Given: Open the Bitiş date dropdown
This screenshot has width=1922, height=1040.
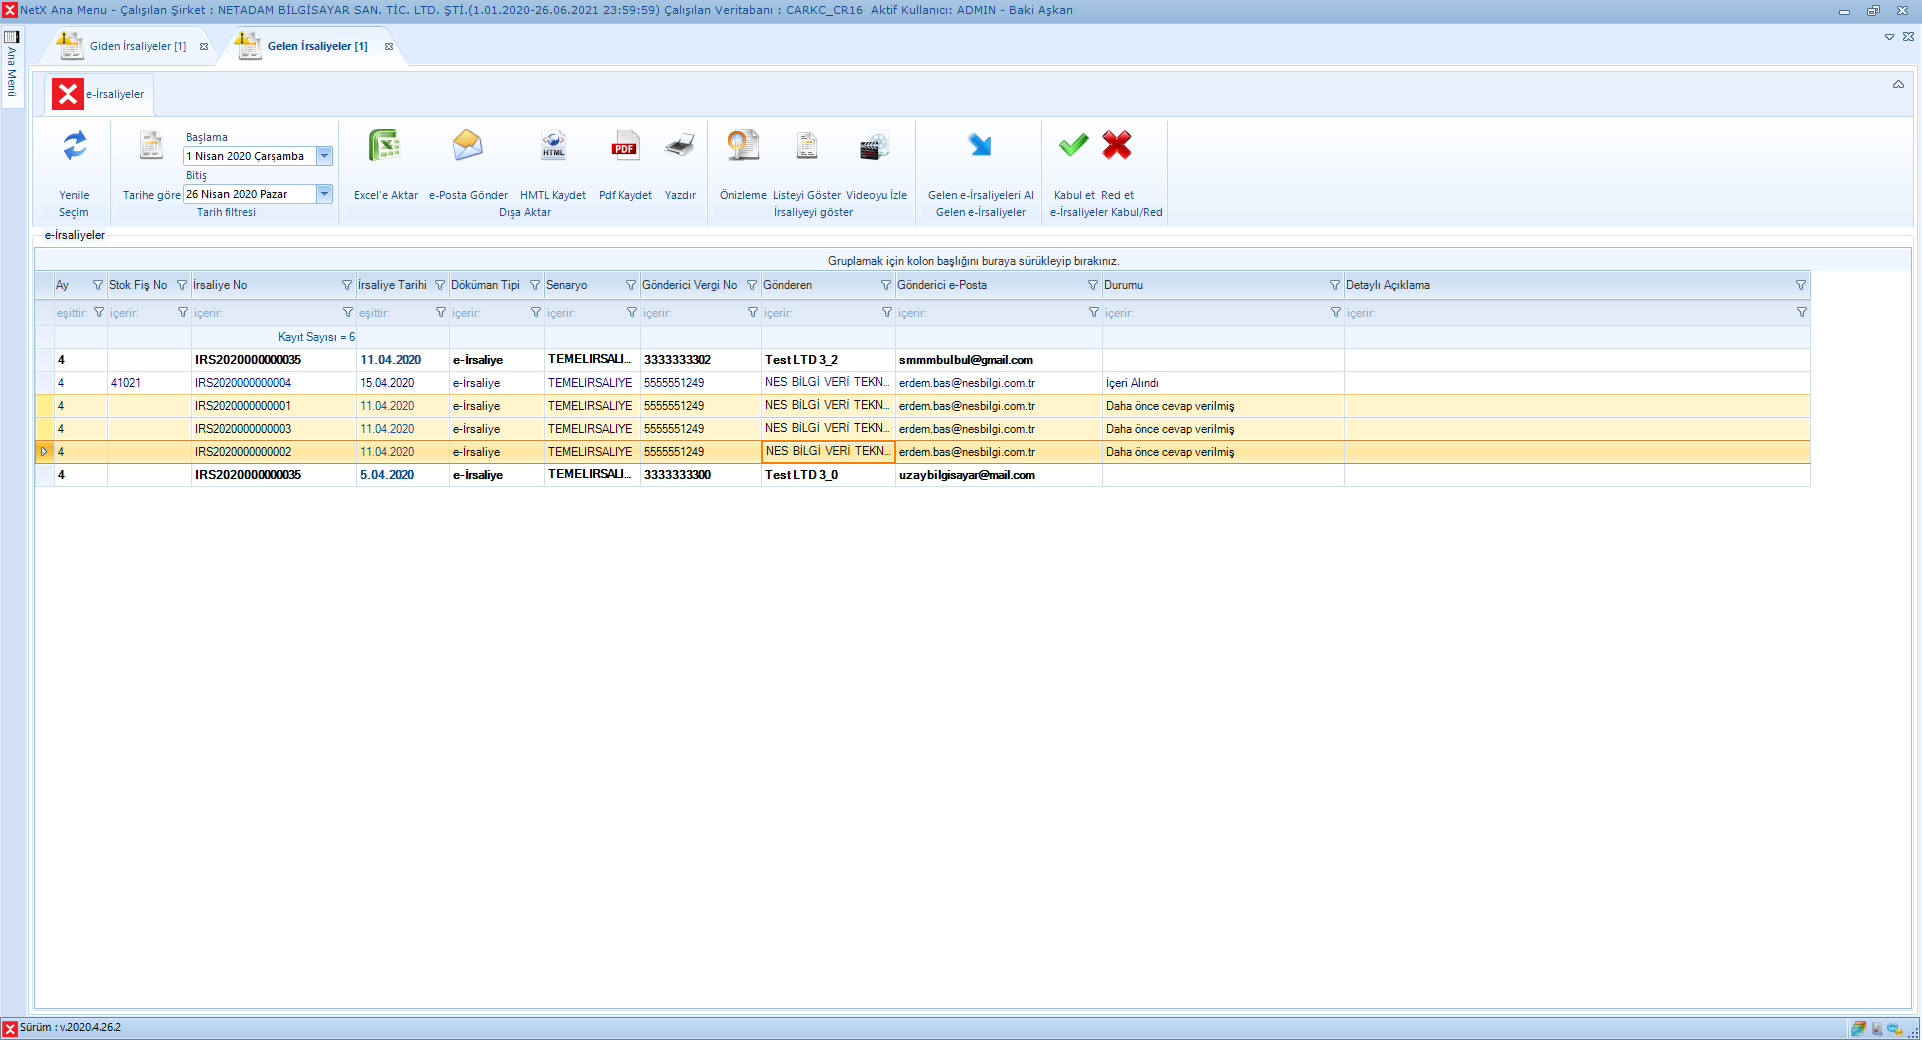Looking at the screenshot, I should (324, 194).
